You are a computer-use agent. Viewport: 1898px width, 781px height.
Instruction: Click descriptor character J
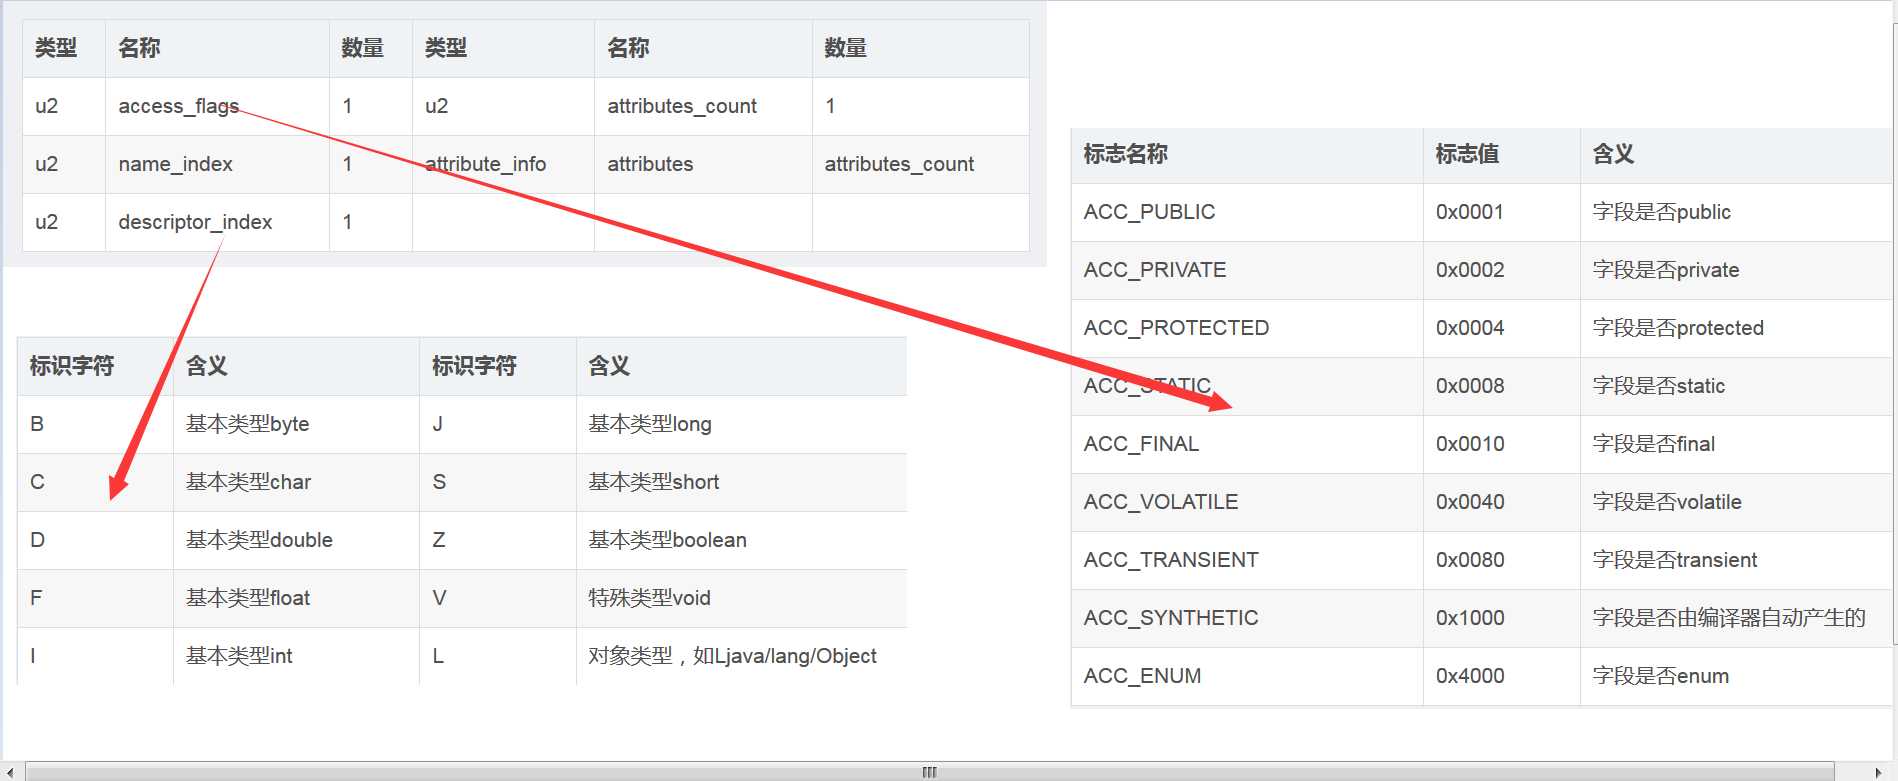[437, 424]
